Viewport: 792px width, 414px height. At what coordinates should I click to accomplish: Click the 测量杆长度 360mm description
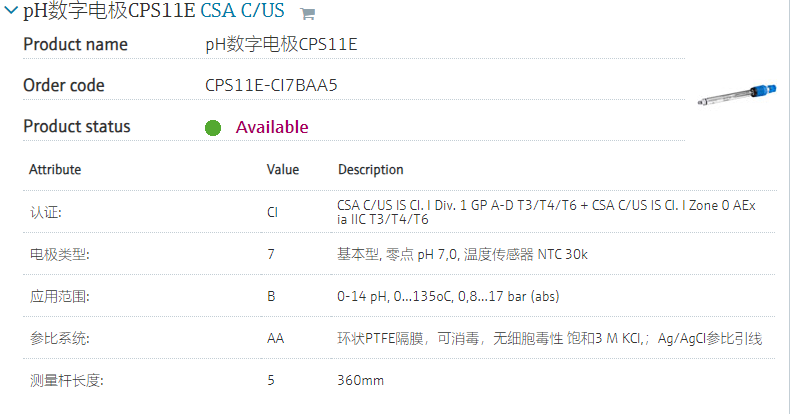361,380
